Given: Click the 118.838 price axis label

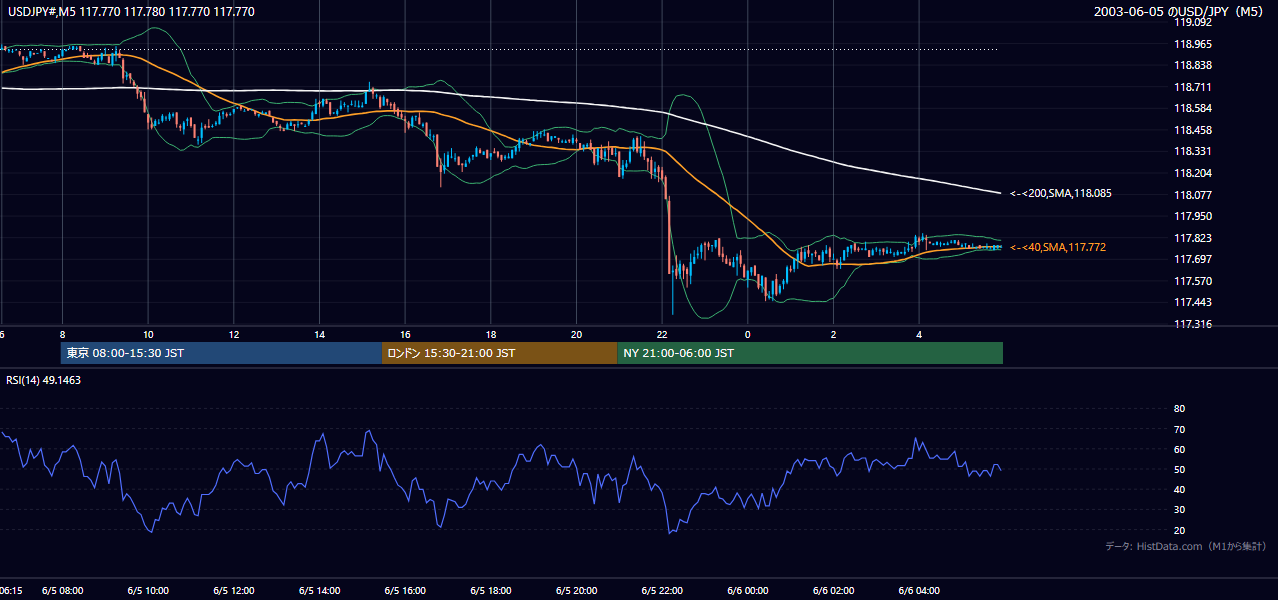Looking at the screenshot, I should tap(1192, 65).
